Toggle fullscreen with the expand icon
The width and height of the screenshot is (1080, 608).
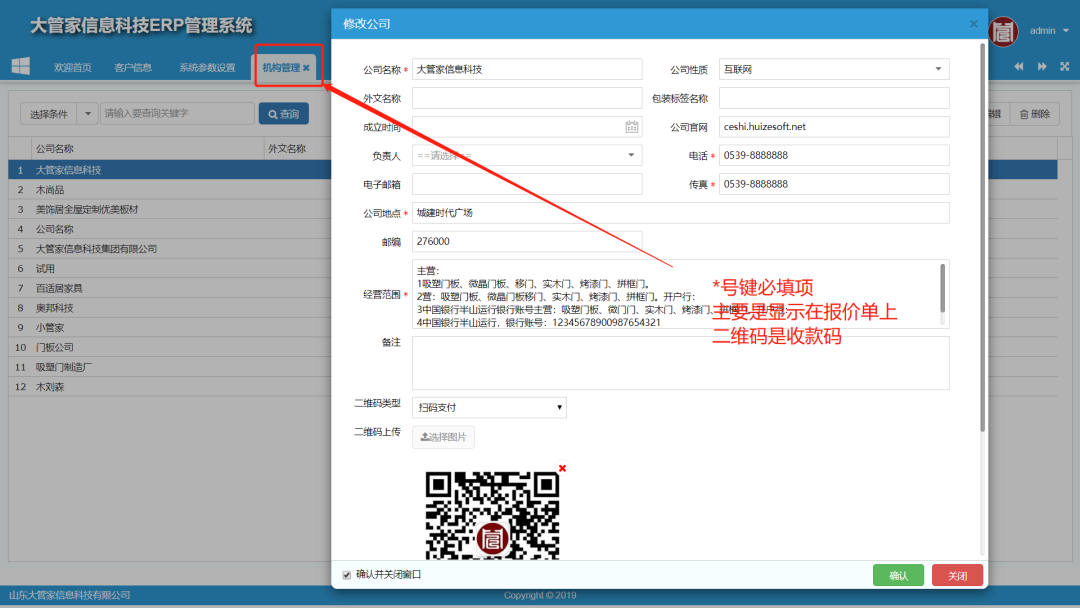[x=1064, y=67]
